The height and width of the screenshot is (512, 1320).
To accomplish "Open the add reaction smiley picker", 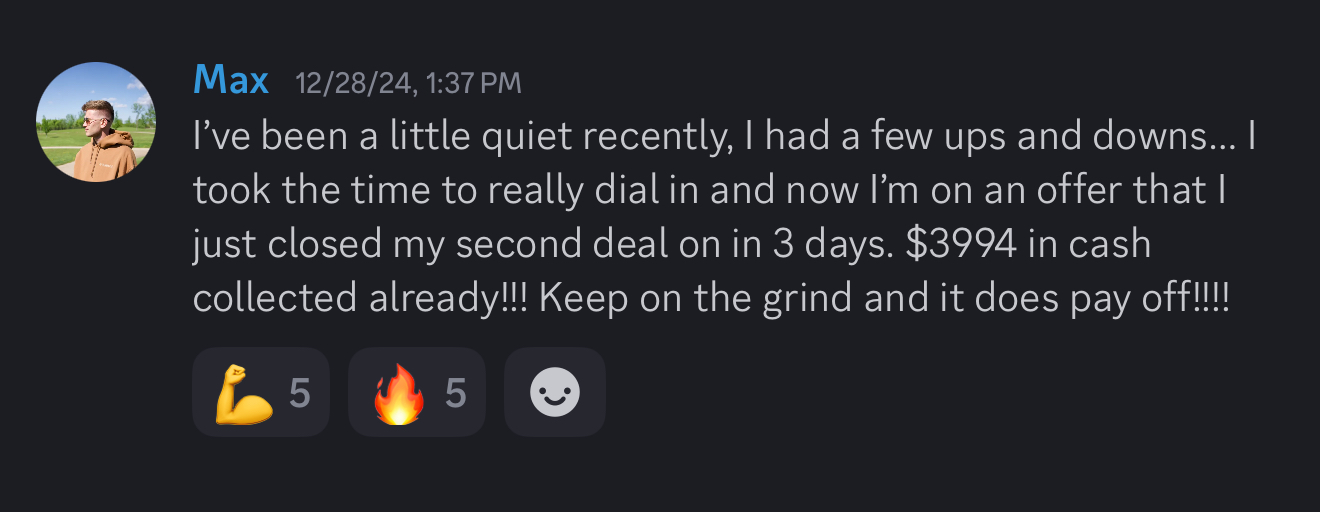I will 554,393.
